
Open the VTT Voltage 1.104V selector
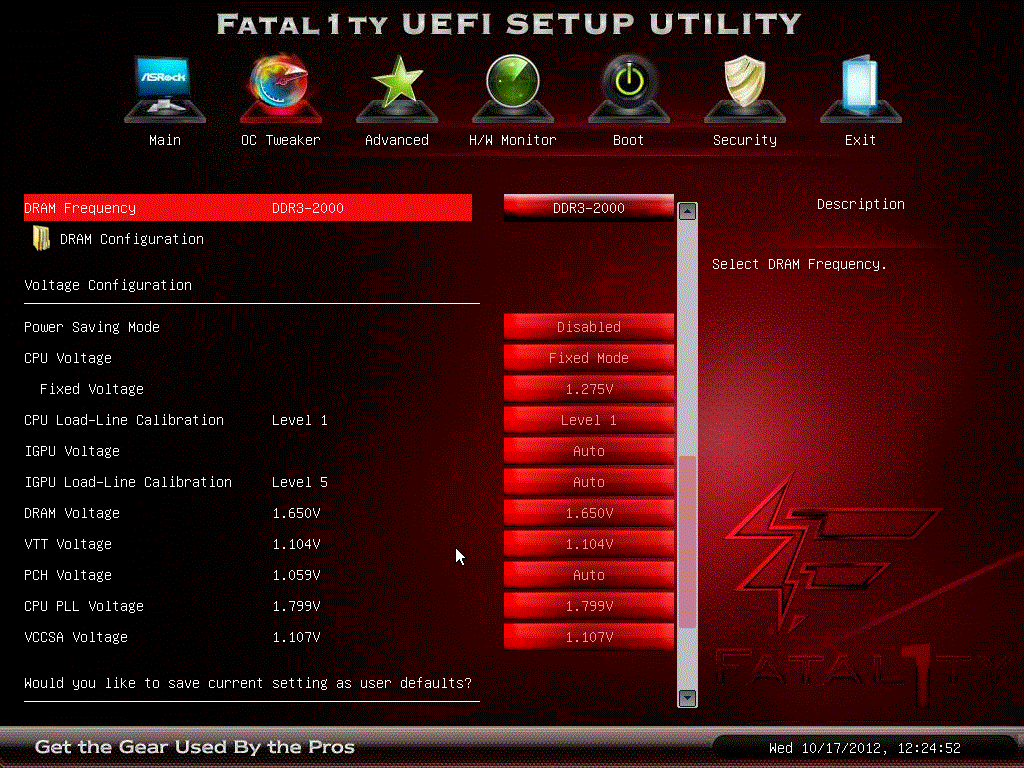pos(589,544)
